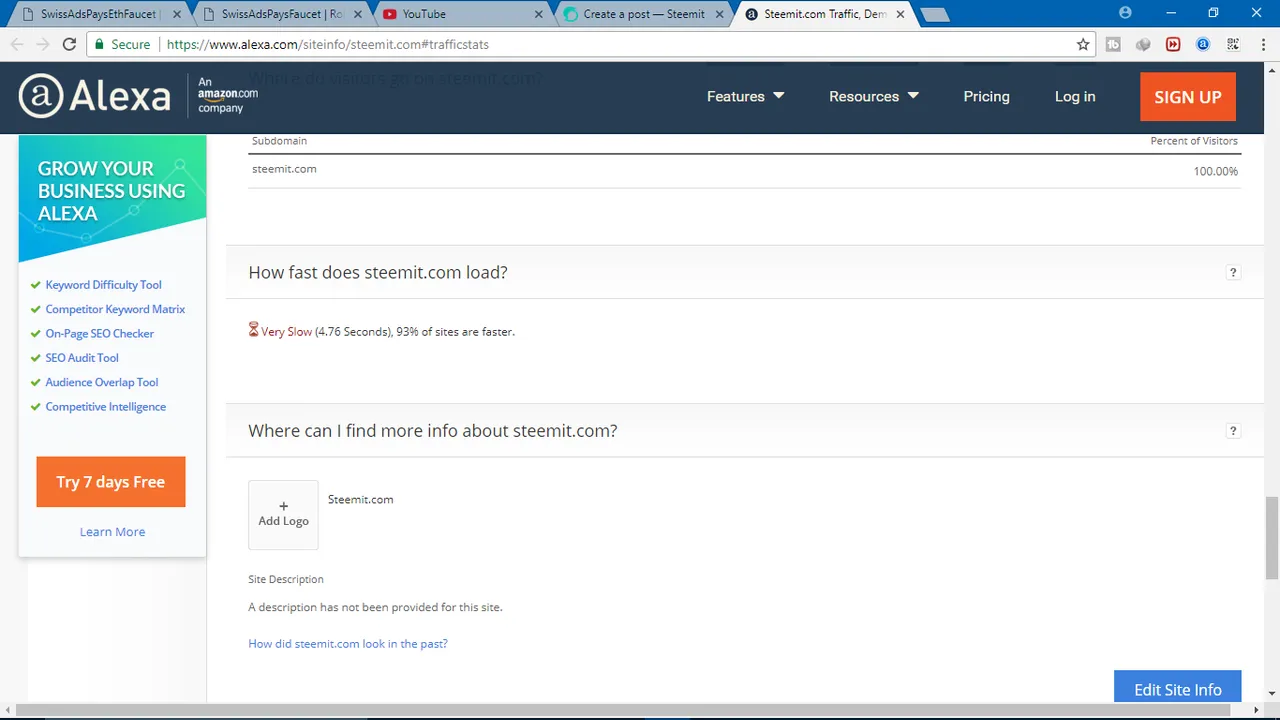This screenshot has width=1280, height=720.
Task: Open the Audience Overlap Tool link
Action: pyautogui.click(x=101, y=382)
